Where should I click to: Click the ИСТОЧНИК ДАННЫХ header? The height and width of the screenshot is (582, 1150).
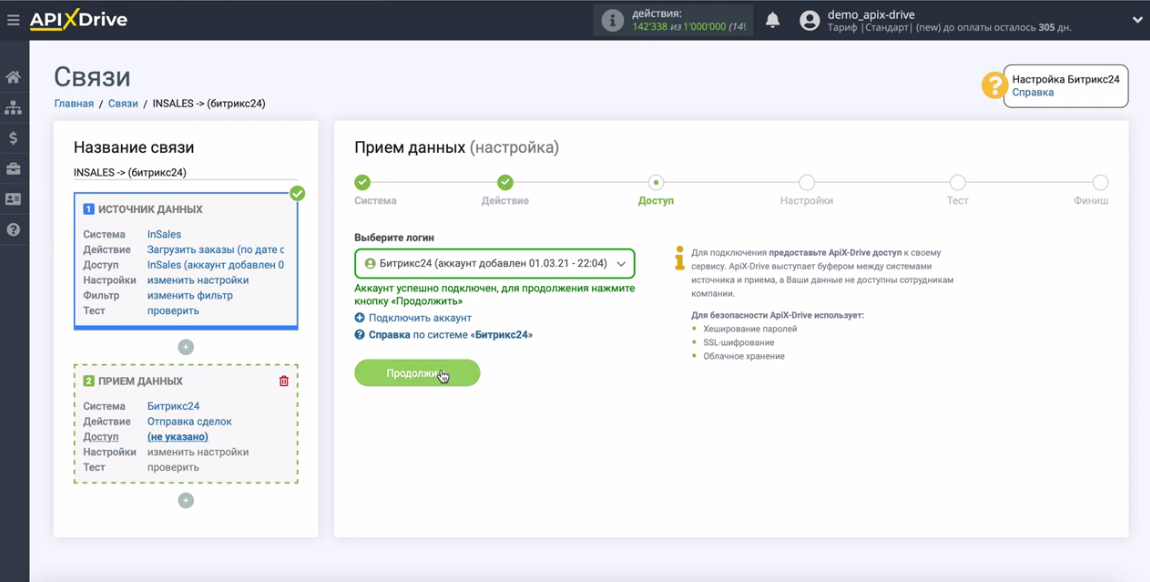tap(150, 210)
